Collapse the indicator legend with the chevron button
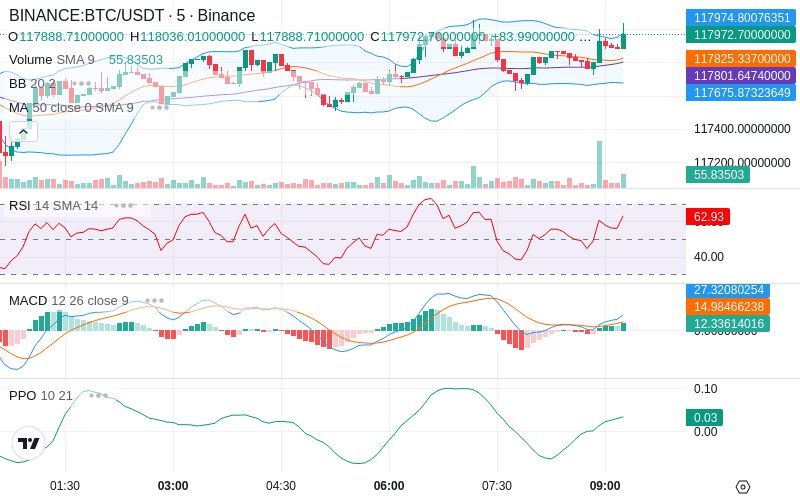Image resolution: width=800 pixels, height=500 pixels. tap(23, 132)
